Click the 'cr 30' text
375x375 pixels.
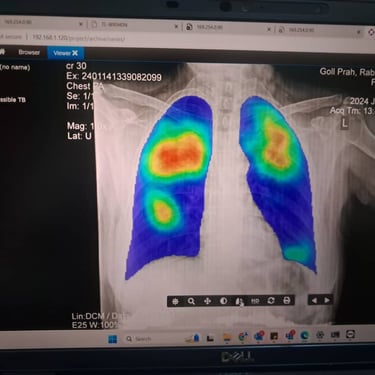coord(76,66)
